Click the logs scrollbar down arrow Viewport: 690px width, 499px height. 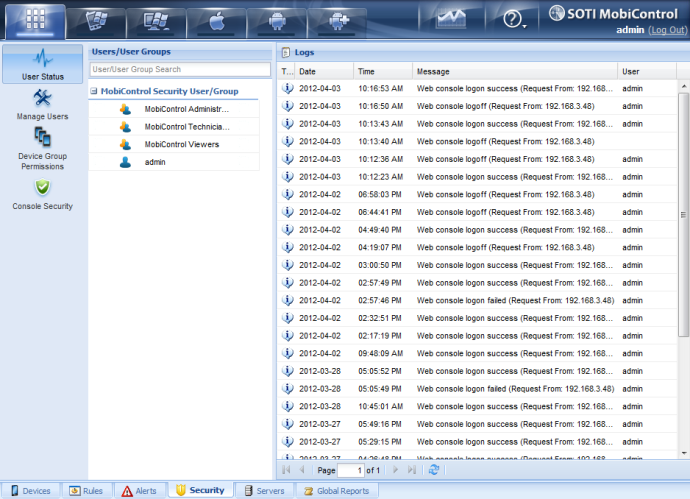(x=683, y=453)
